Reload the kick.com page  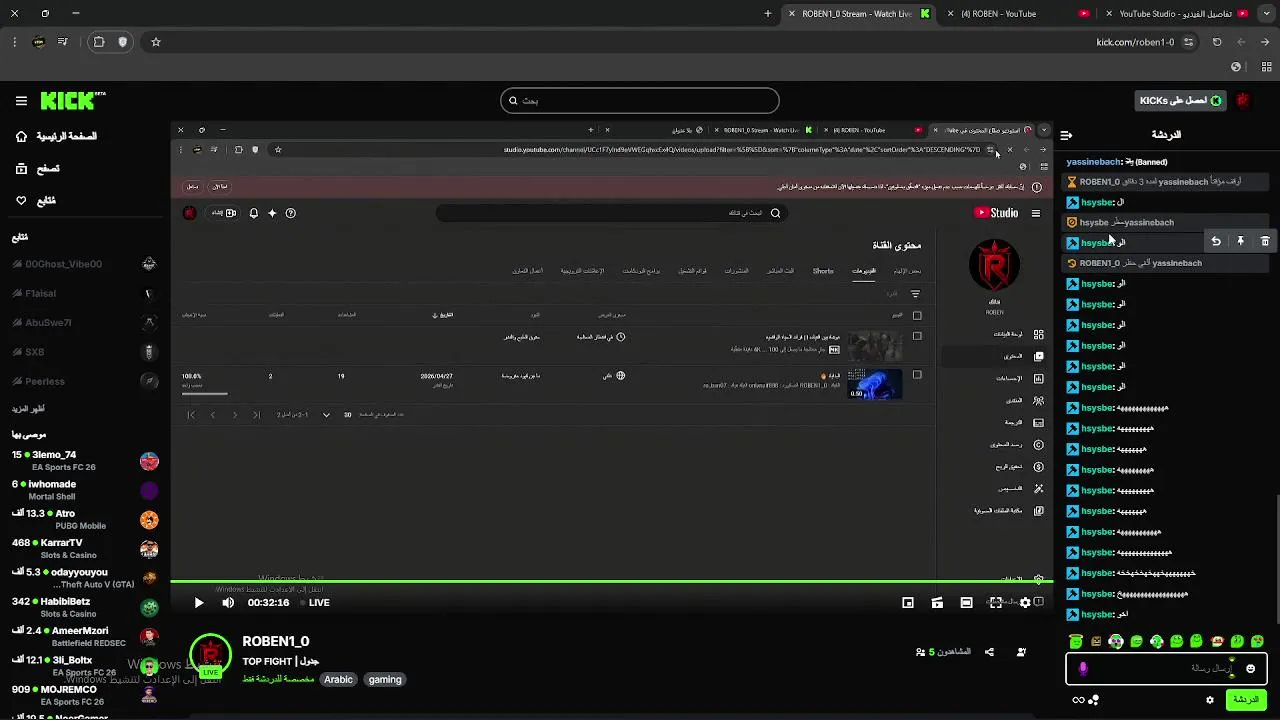point(1217,42)
